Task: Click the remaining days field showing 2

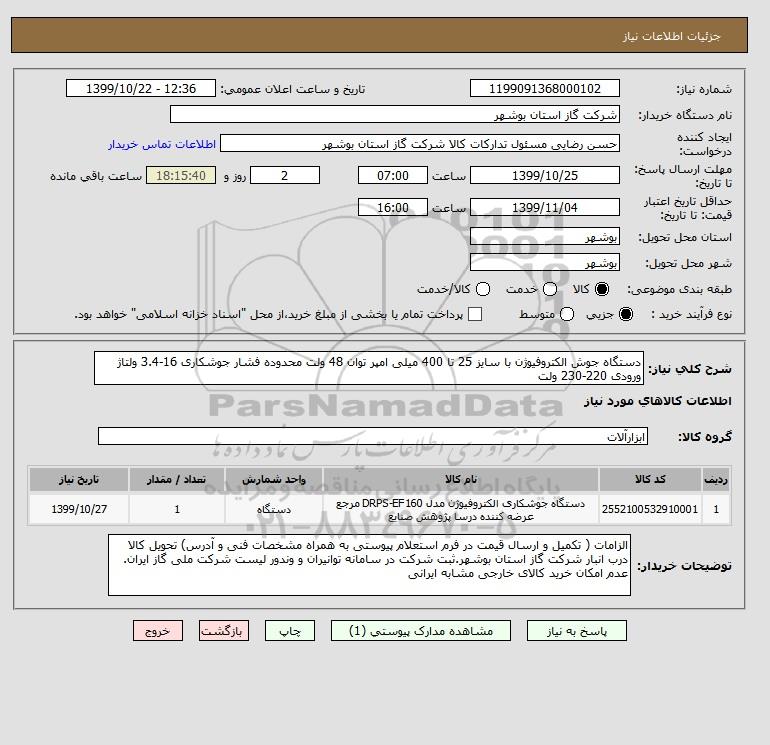Action: tap(285, 175)
